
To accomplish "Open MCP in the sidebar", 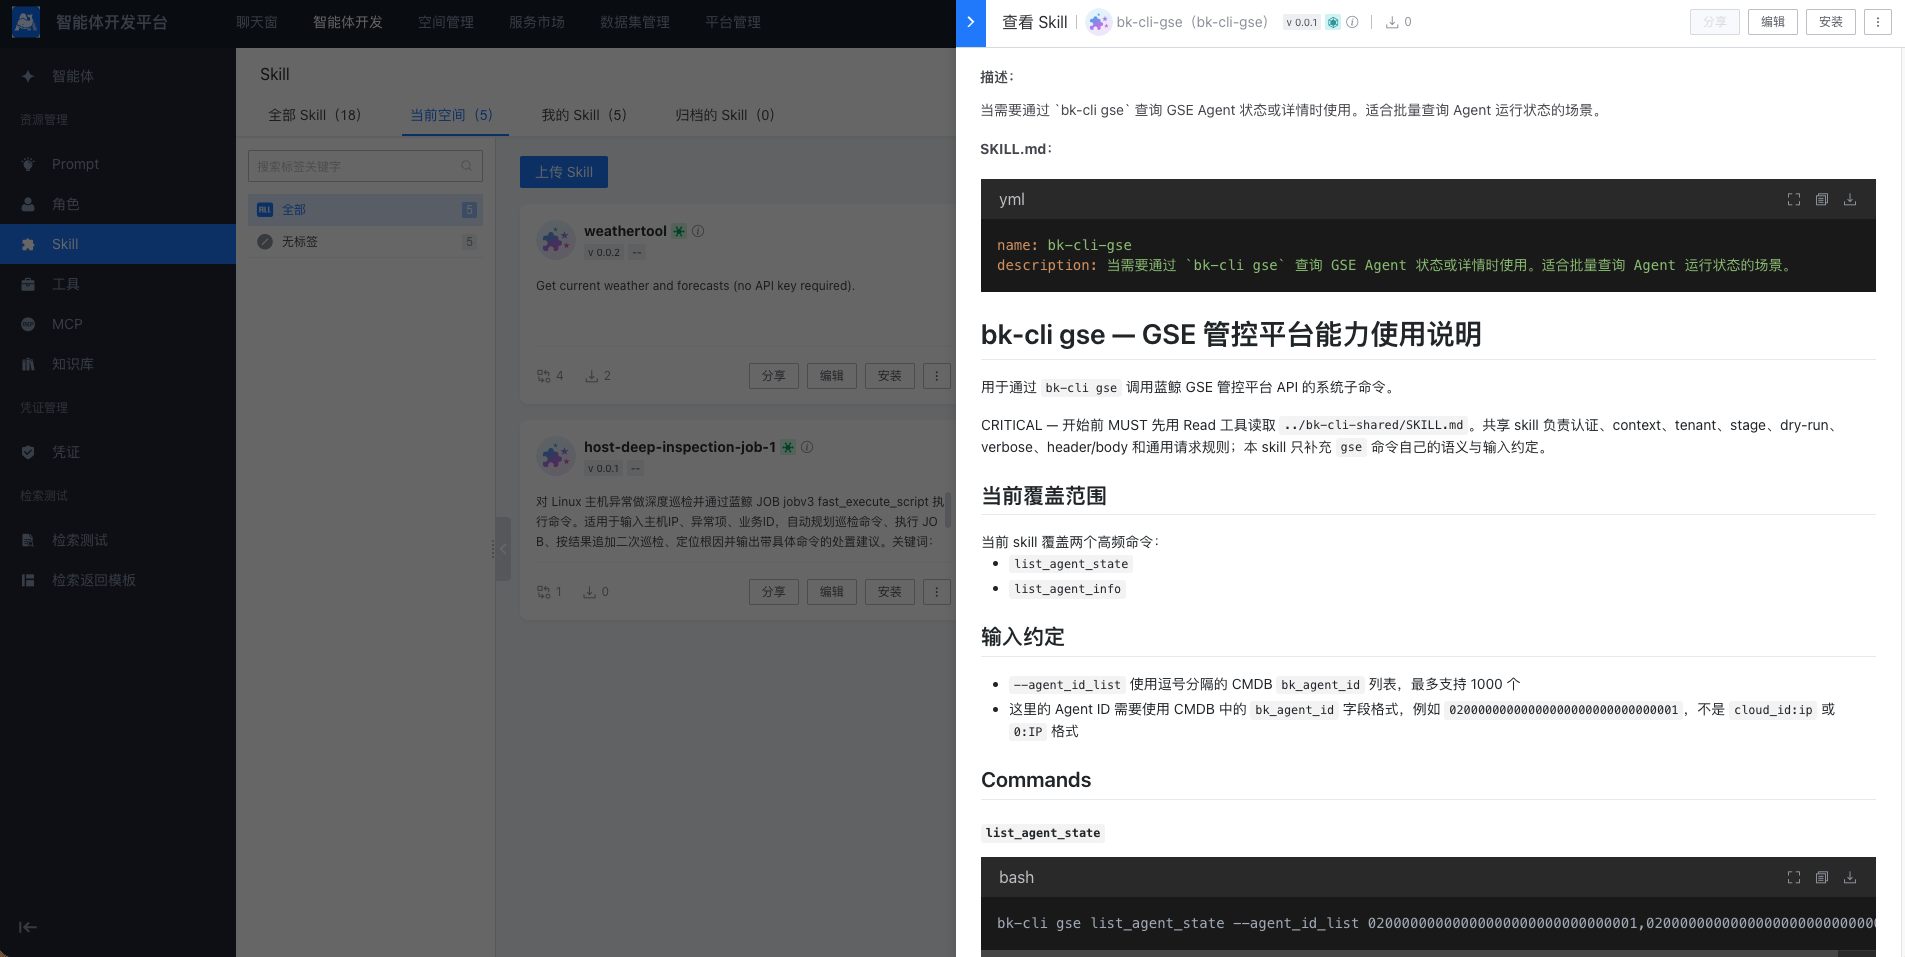I will [x=118, y=324].
